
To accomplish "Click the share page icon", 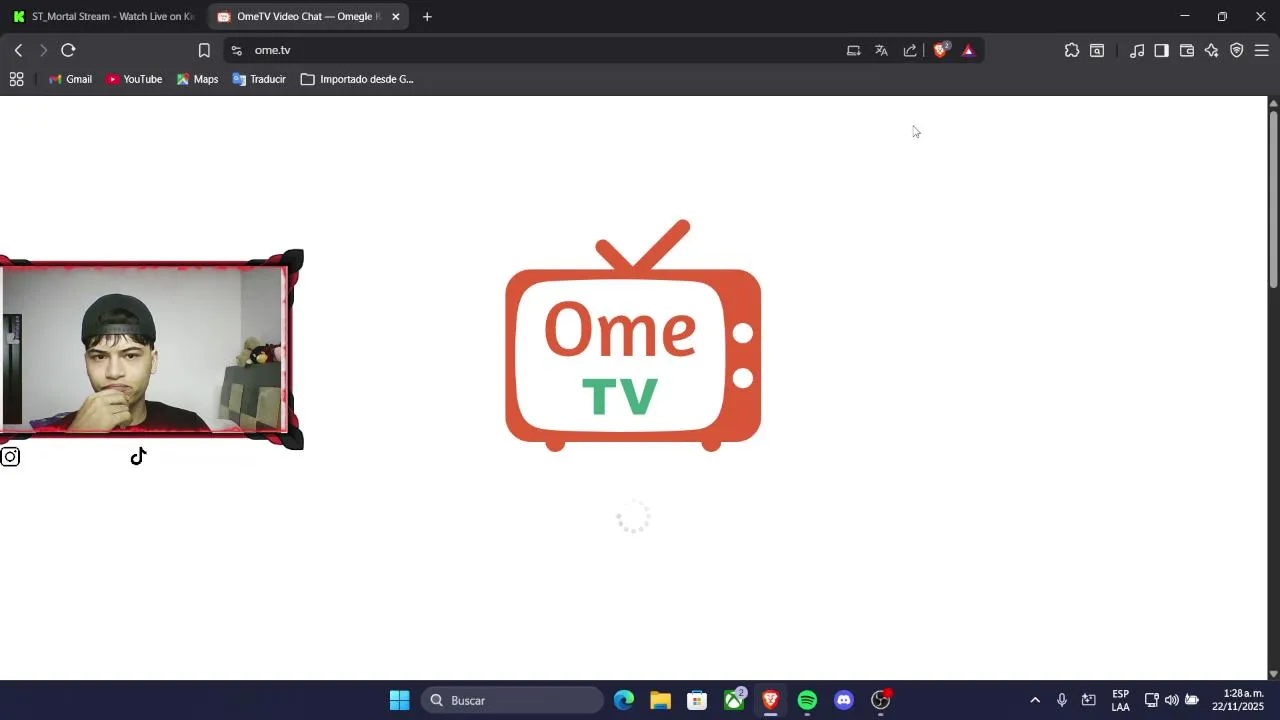I will (910, 50).
